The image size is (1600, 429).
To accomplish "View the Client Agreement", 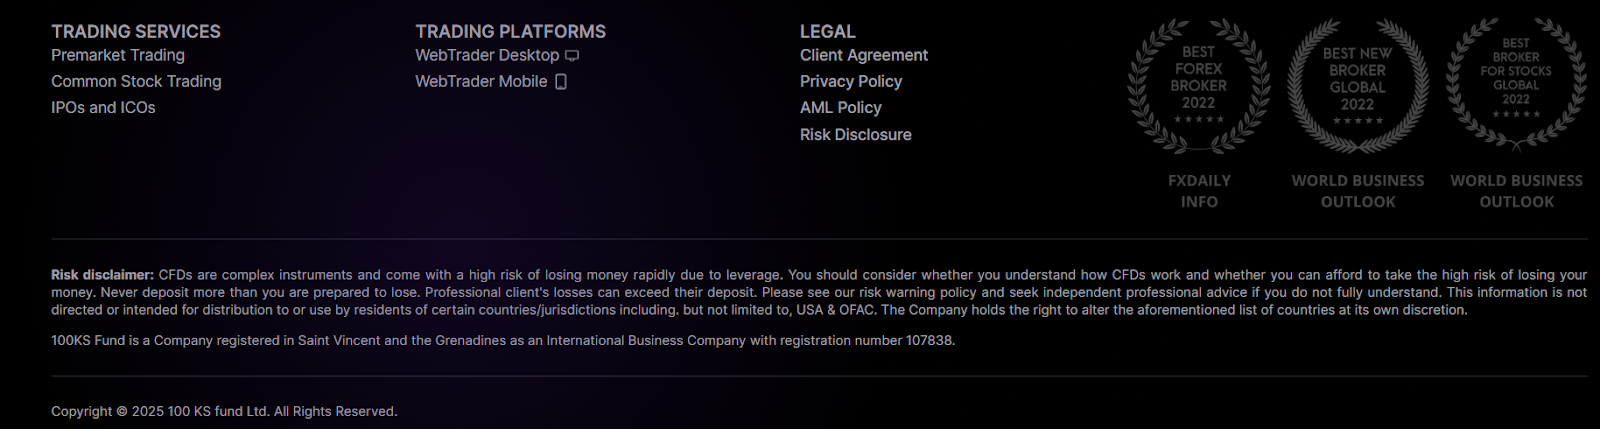I will [x=864, y=55].
